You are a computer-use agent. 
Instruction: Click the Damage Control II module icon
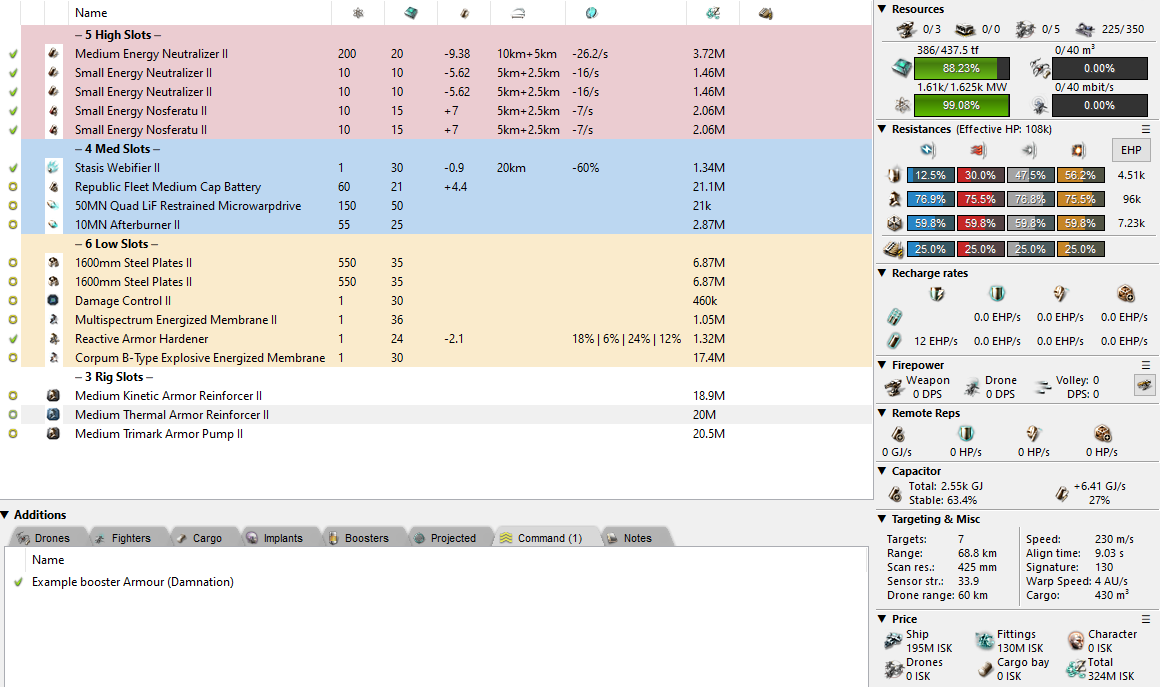tap(53, 301)
